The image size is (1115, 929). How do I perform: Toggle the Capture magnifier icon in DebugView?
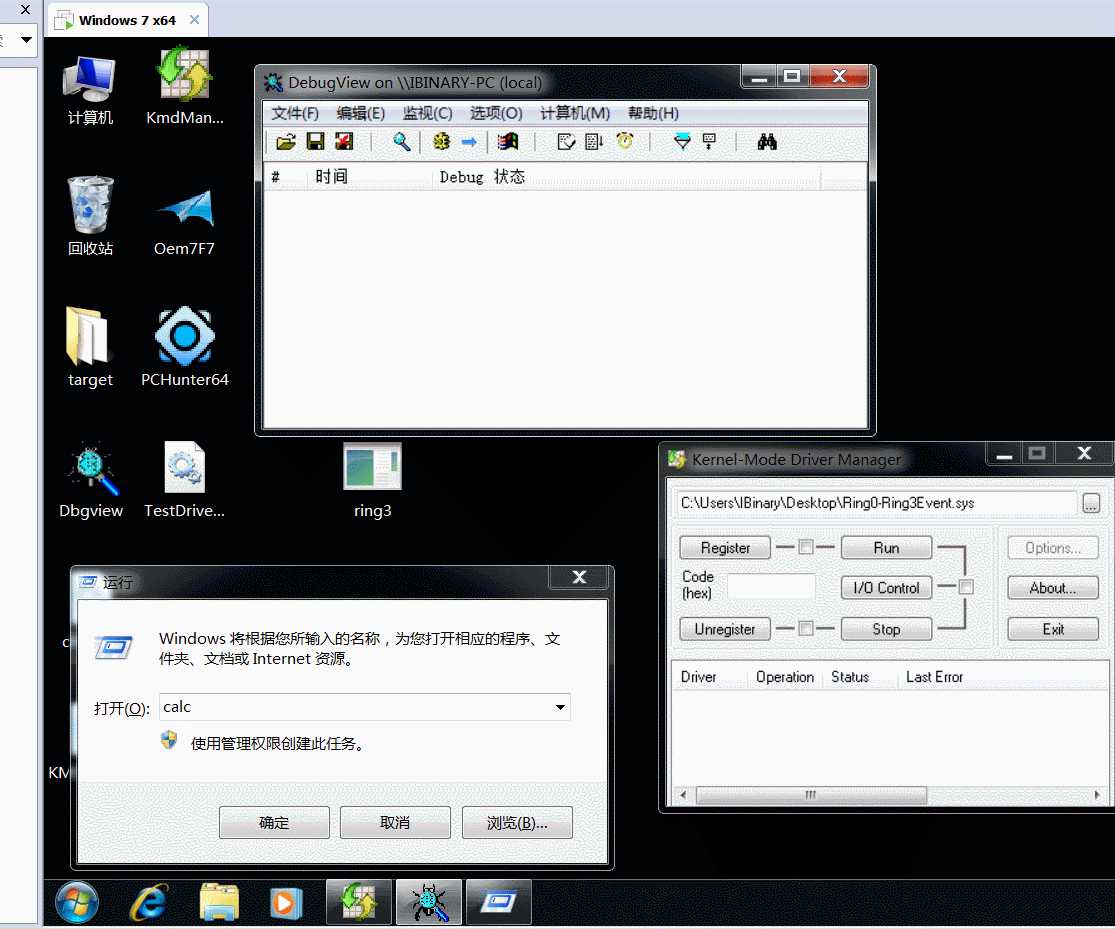point(402,142)
